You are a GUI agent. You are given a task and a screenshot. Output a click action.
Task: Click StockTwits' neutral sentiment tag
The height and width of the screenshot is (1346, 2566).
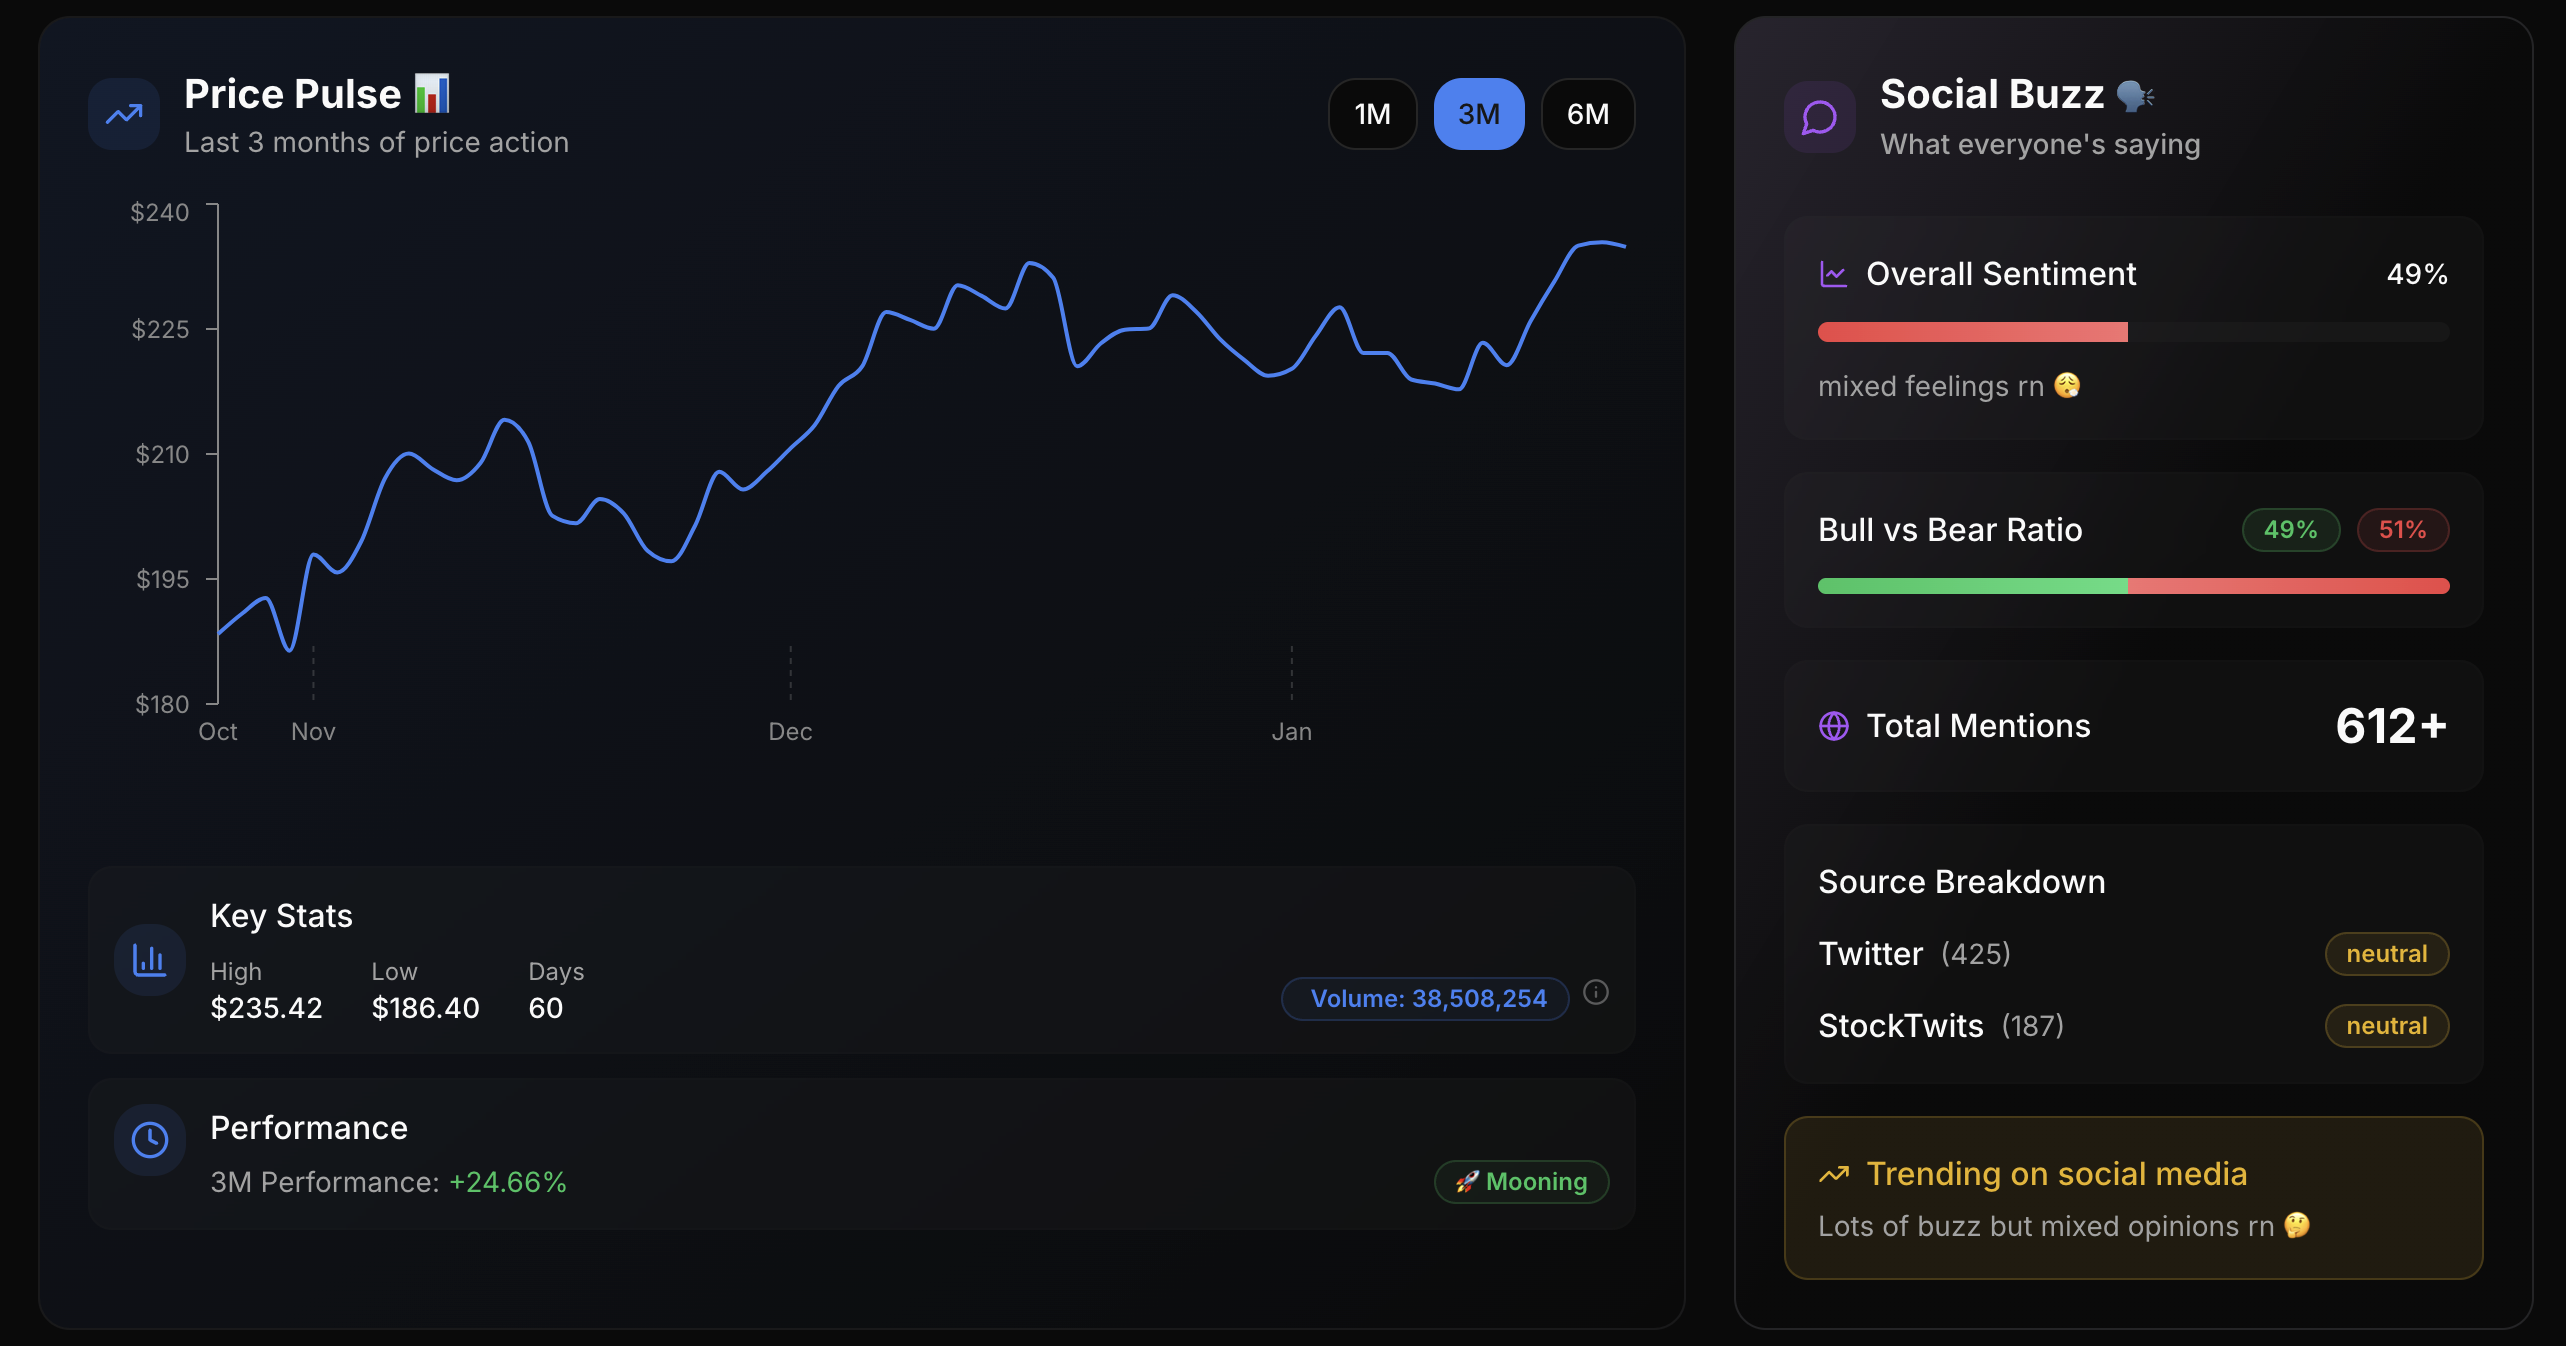click(2386, 1026)
